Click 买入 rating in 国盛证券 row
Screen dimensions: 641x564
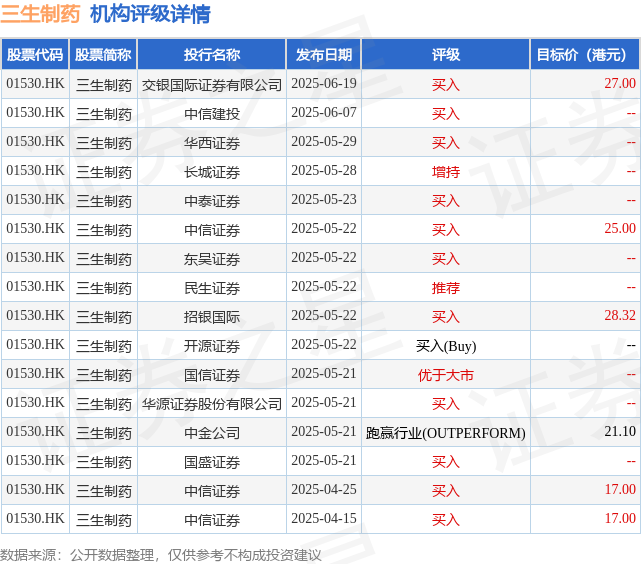[446, 462]
